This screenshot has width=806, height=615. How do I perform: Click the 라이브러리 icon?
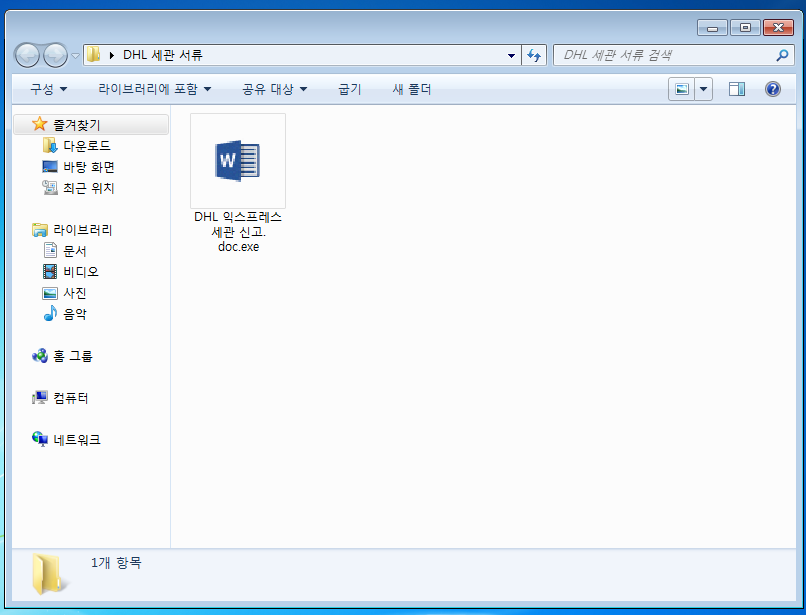tap(40, 230)
